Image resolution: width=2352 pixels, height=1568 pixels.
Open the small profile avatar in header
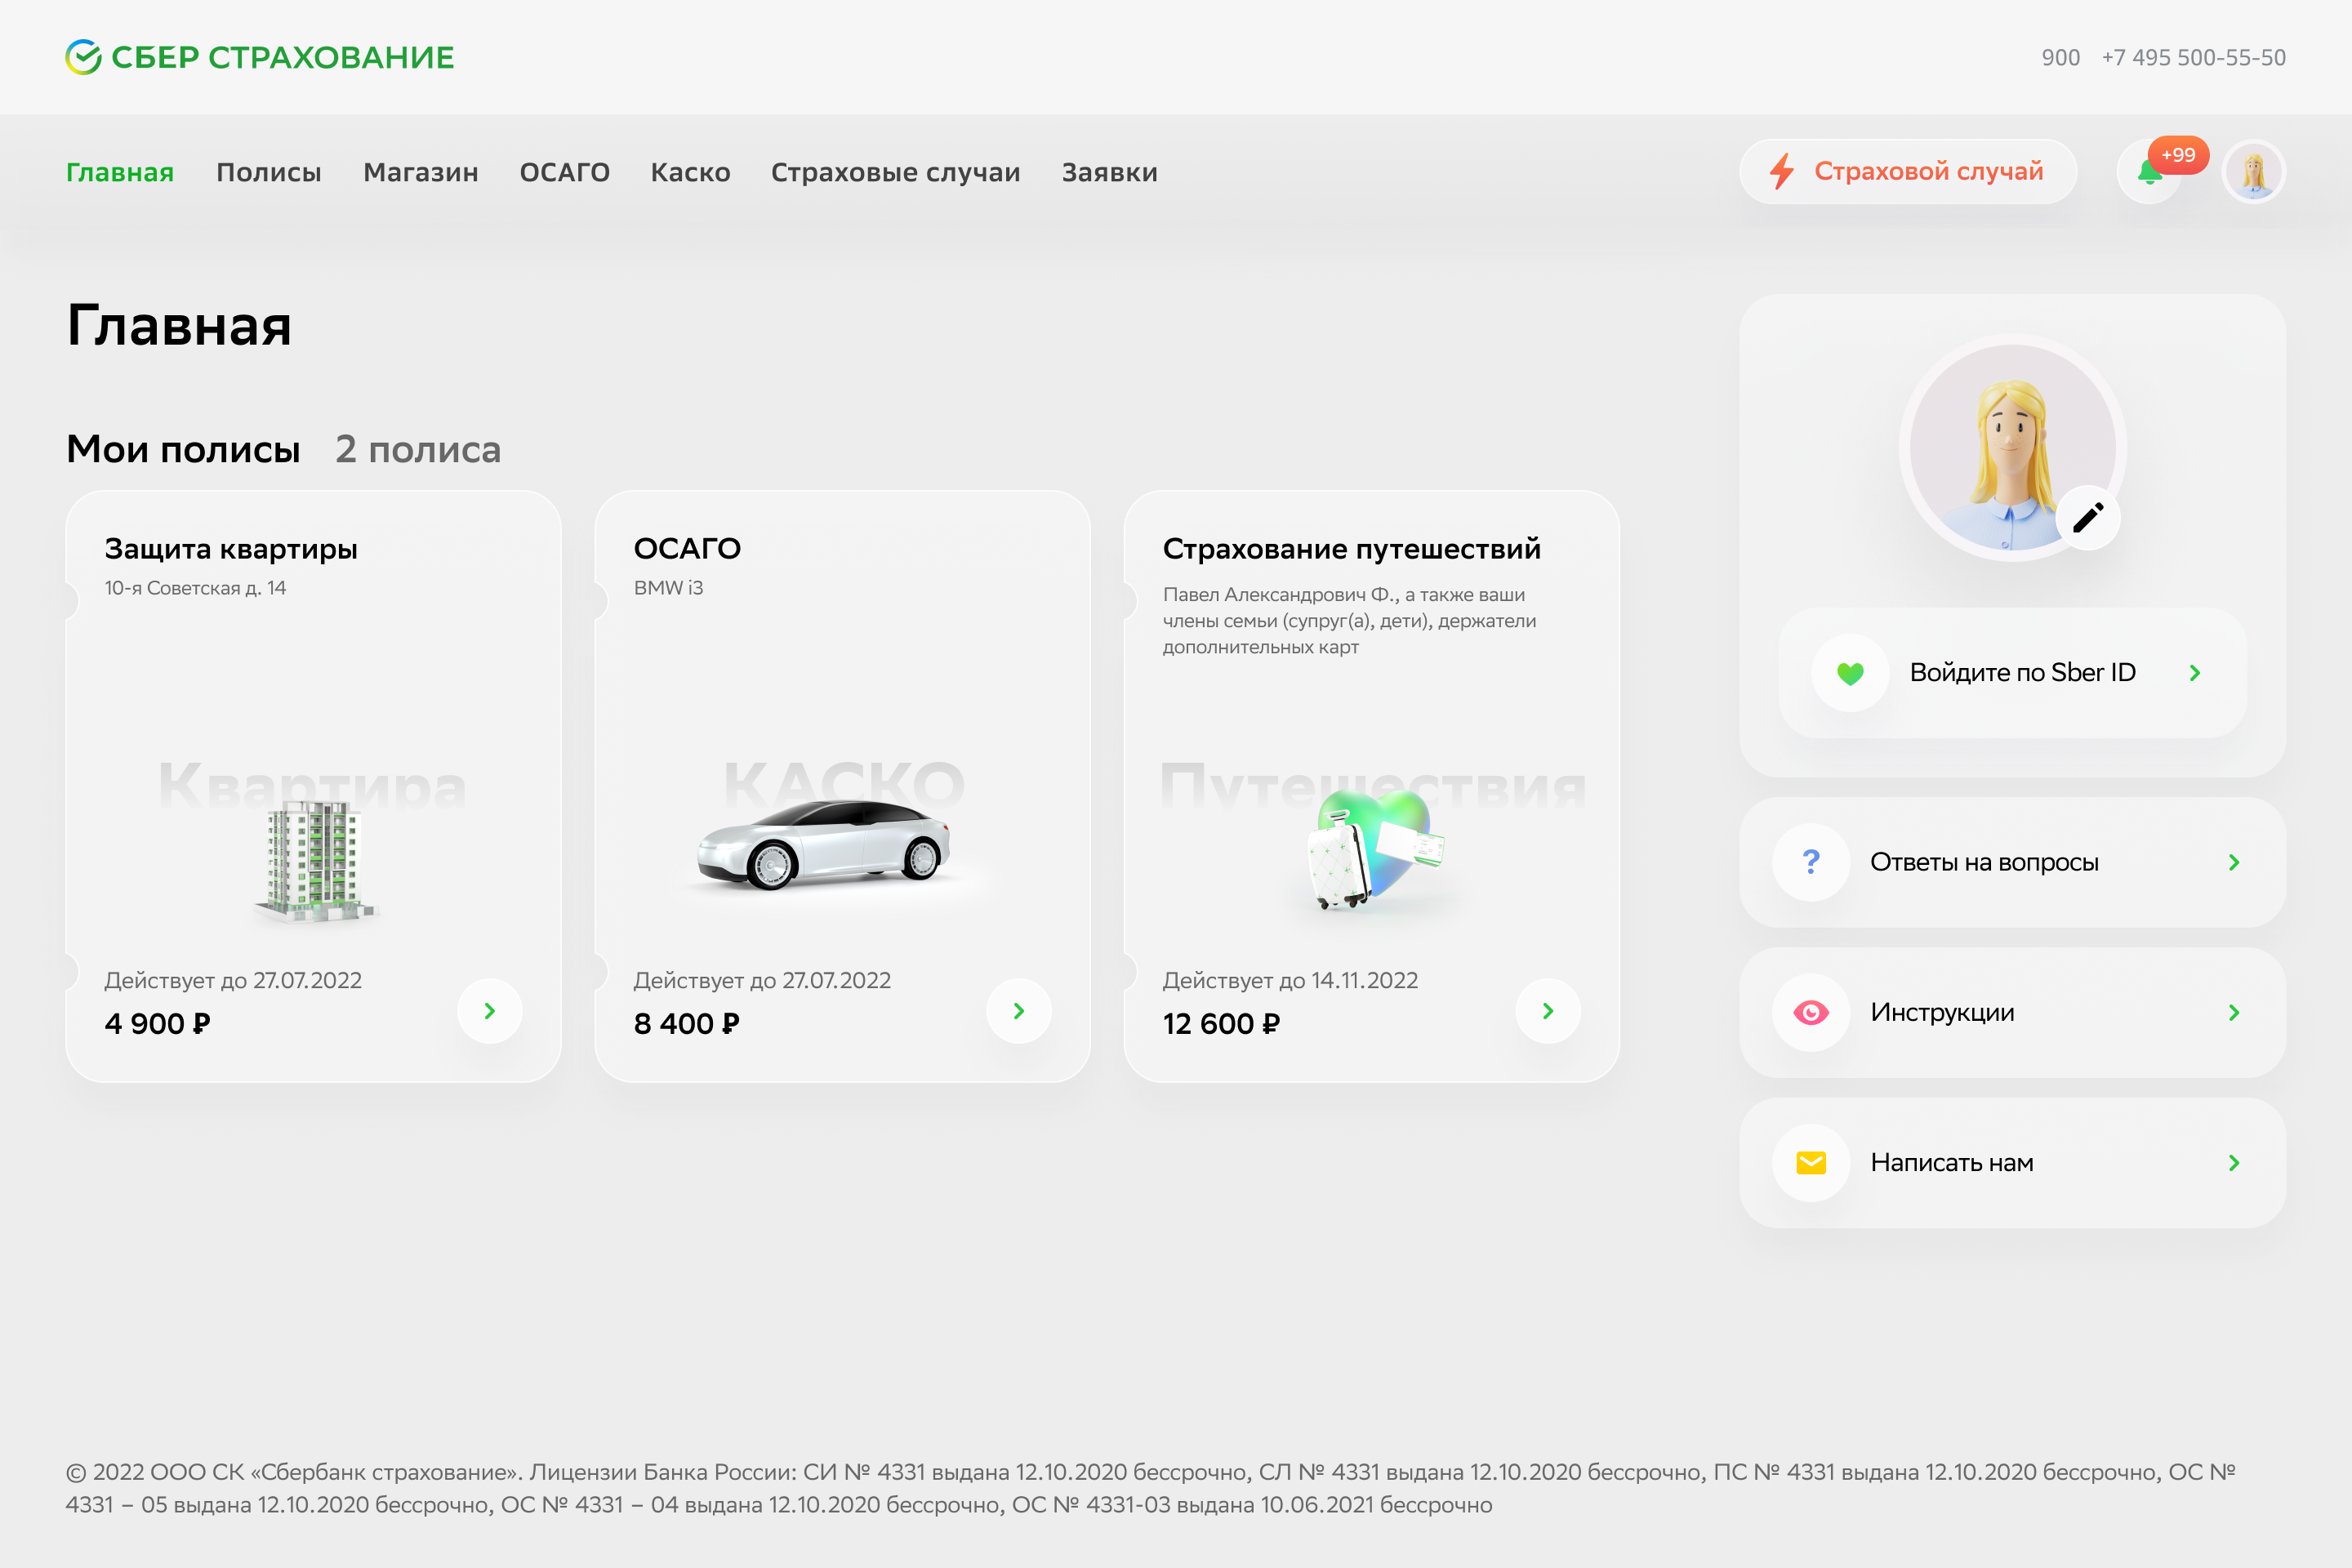tap(2253, 172)
